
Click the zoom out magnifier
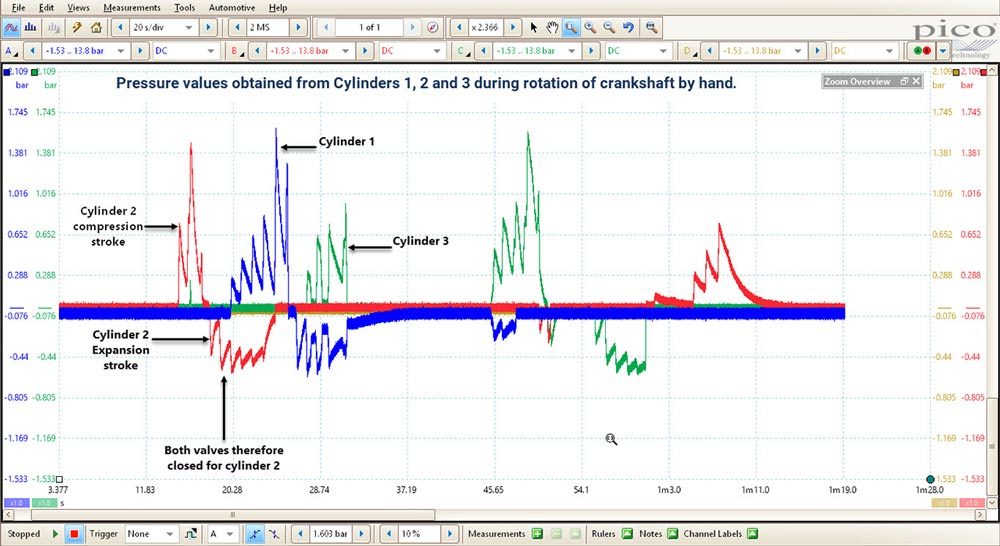point(609,27)
